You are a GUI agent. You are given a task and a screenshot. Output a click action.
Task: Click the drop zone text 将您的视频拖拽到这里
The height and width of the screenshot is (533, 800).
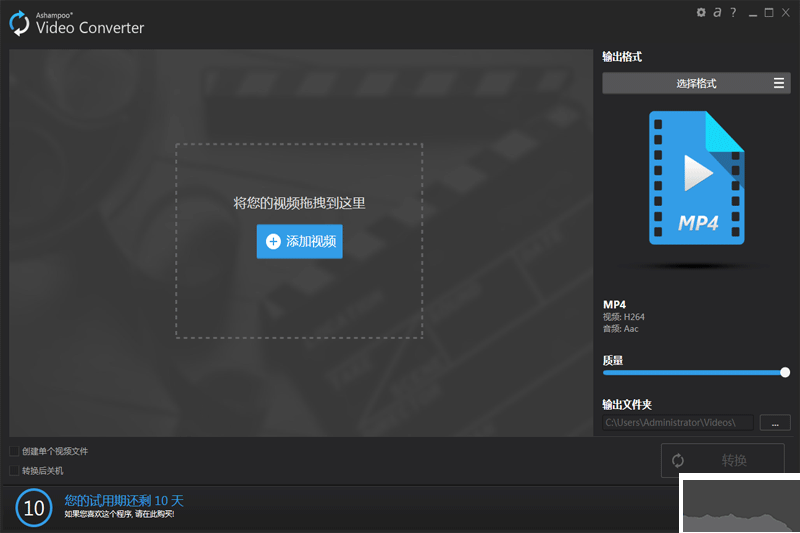299,203
